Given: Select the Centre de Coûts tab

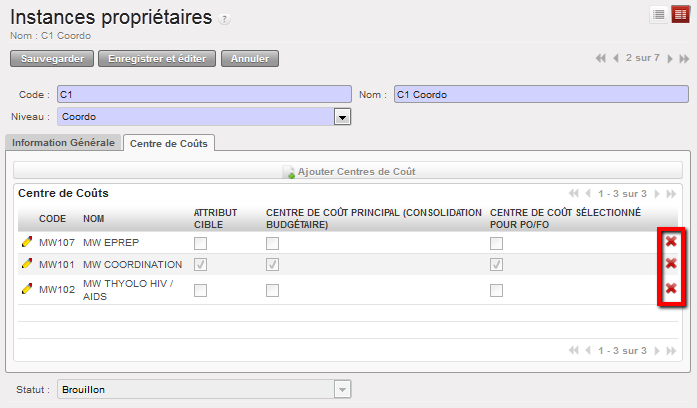Looking at the screenshot, I should coord(169,143).
